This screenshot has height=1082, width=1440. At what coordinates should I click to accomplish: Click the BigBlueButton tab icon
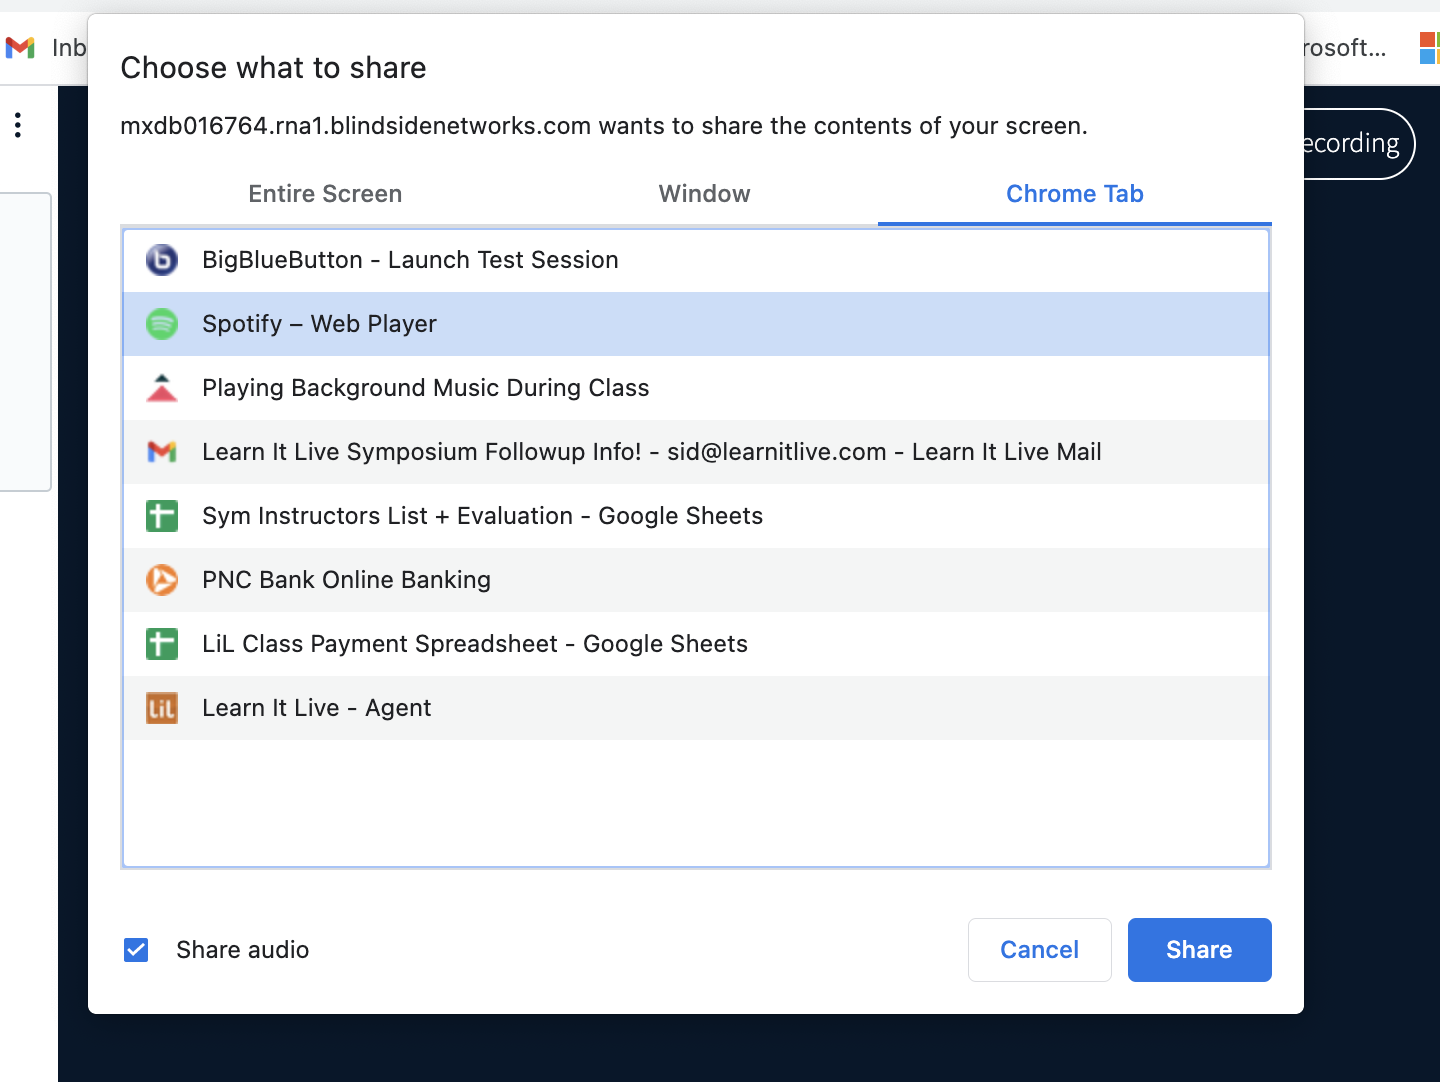point(162,260)
